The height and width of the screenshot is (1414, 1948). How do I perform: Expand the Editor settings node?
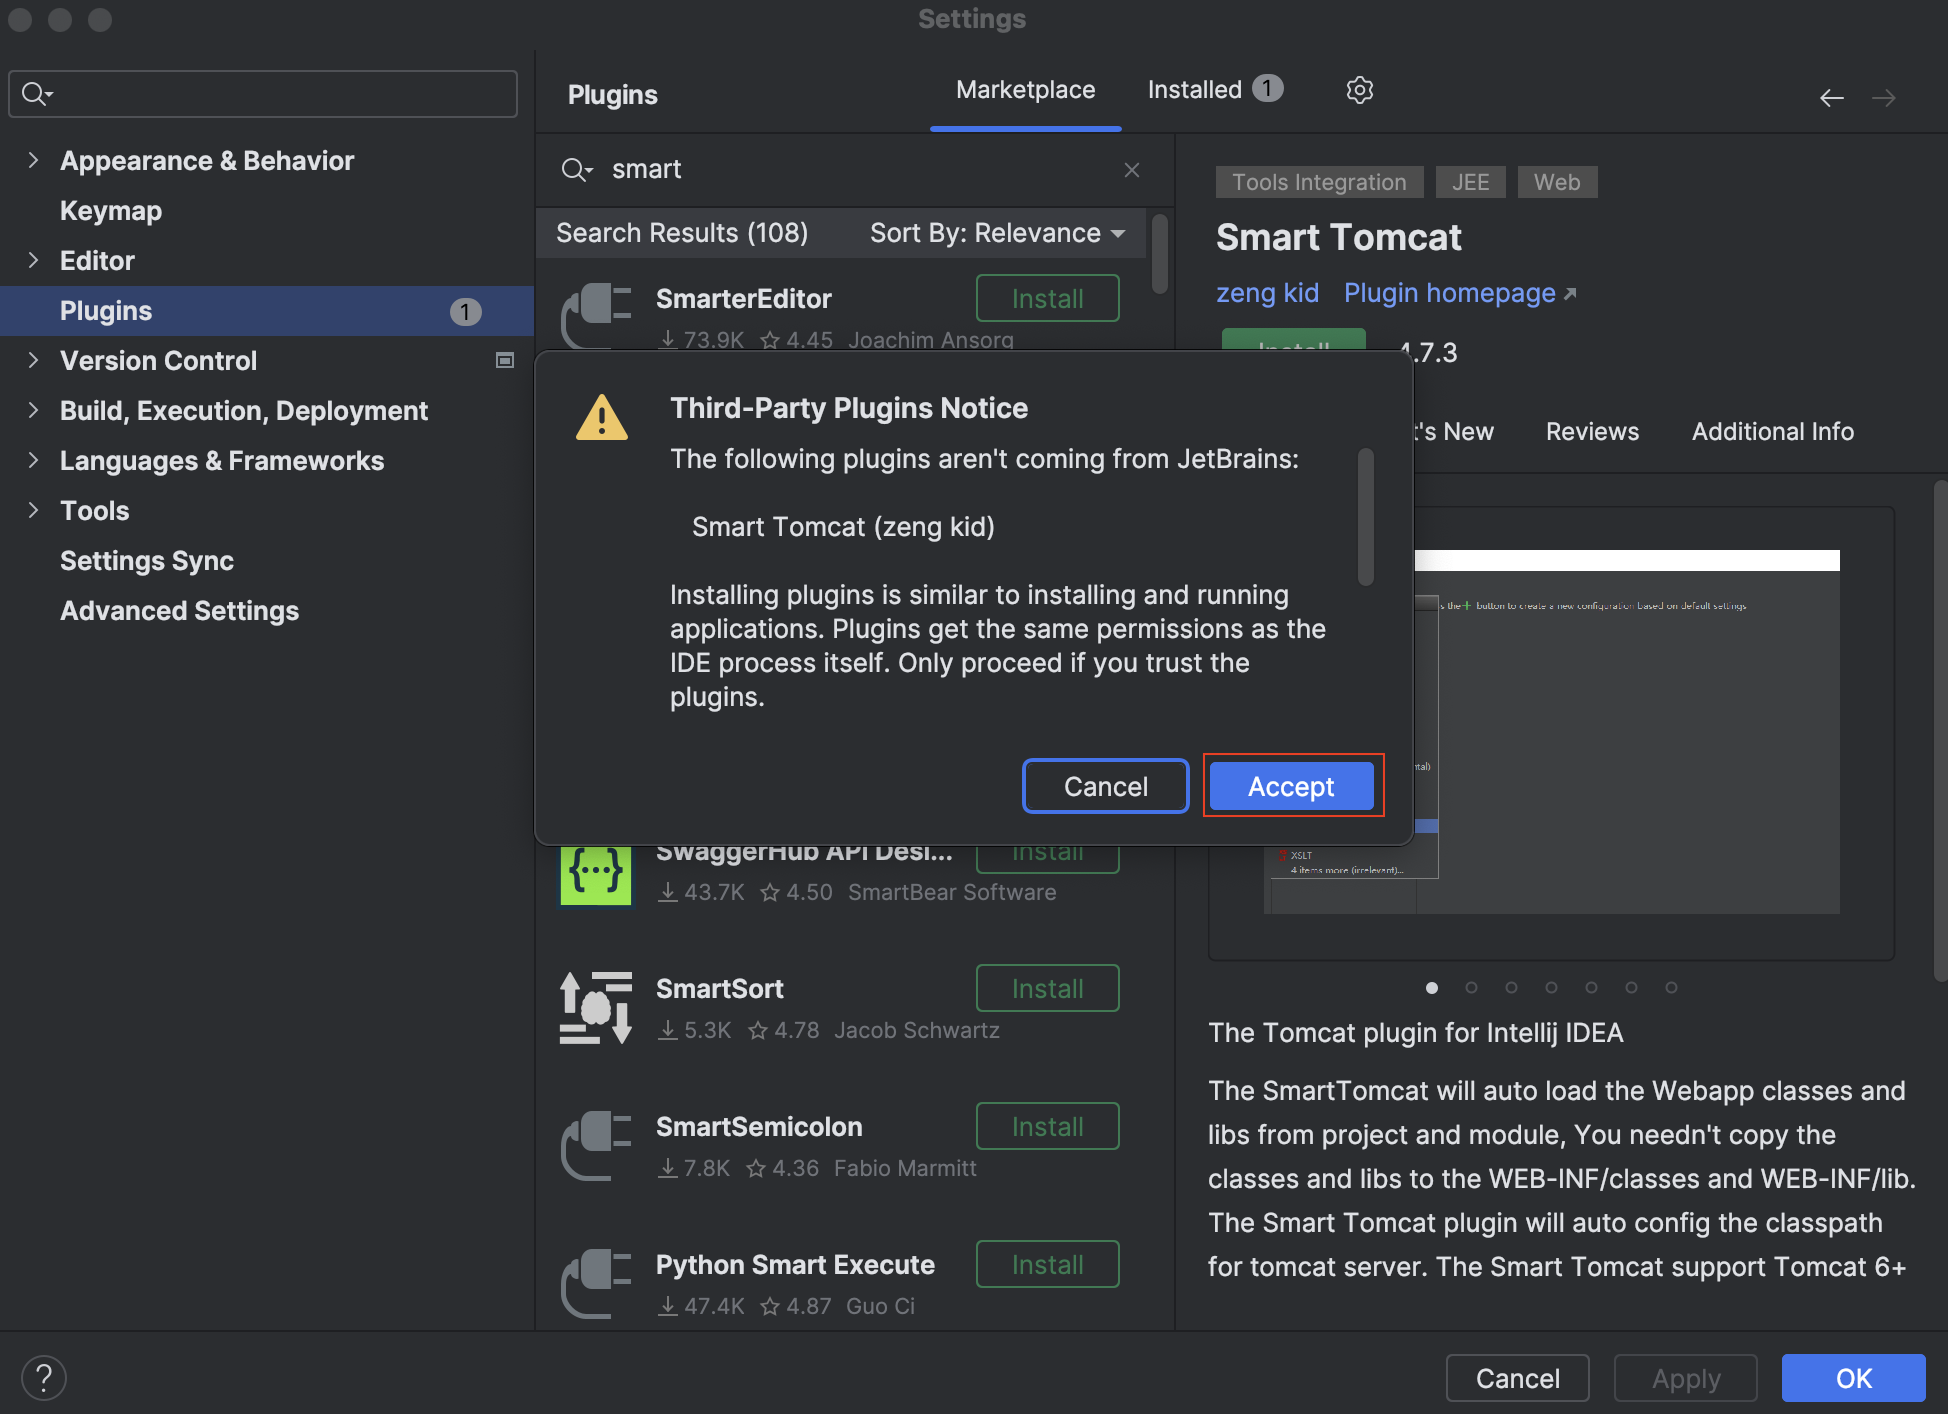coord(33,260)
